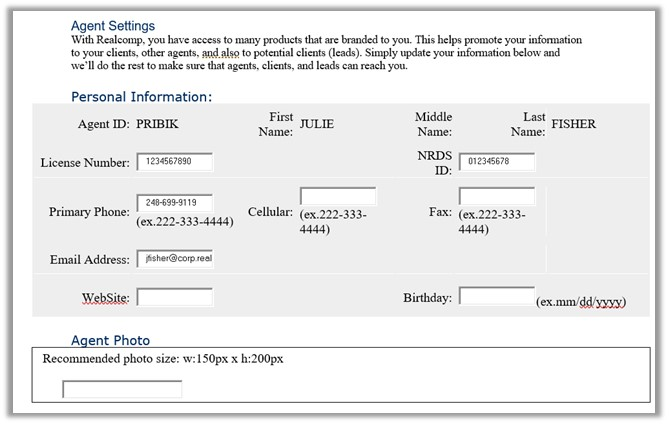The width and height of the screenshot is (669, 424).
Task: Click the ex.mm/dd/yyyy format hint
Action: tap(581, 302)
